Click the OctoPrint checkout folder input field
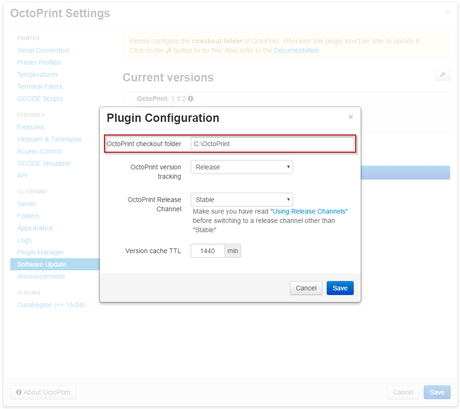The height and width of the screenshot is (409, 460). point(272,144)
